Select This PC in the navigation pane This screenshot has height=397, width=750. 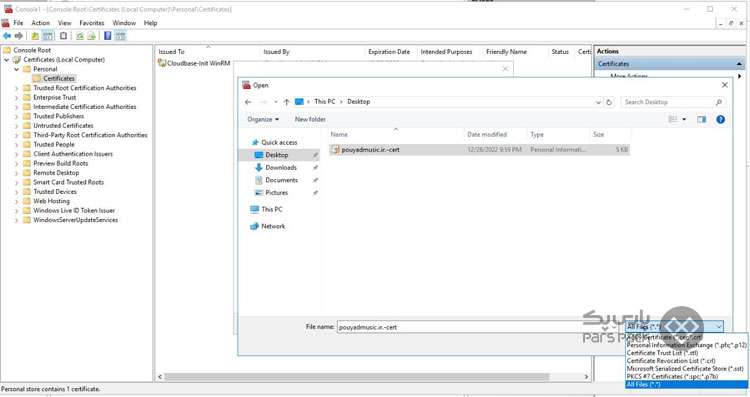pos(272,209)
